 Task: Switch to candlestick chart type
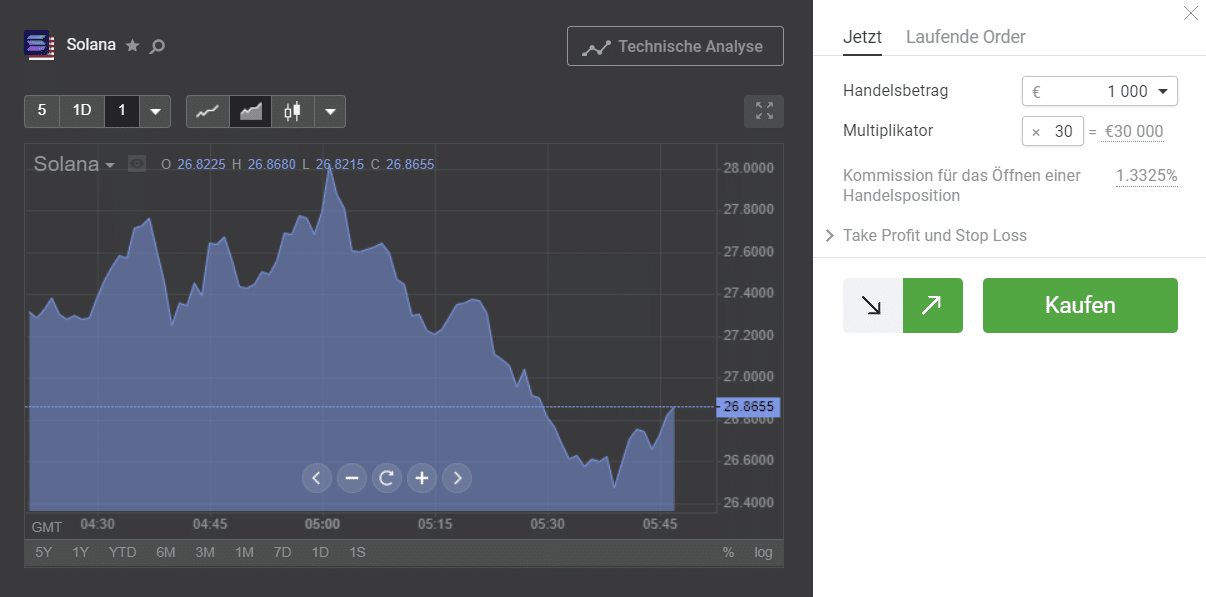point(293,111)
